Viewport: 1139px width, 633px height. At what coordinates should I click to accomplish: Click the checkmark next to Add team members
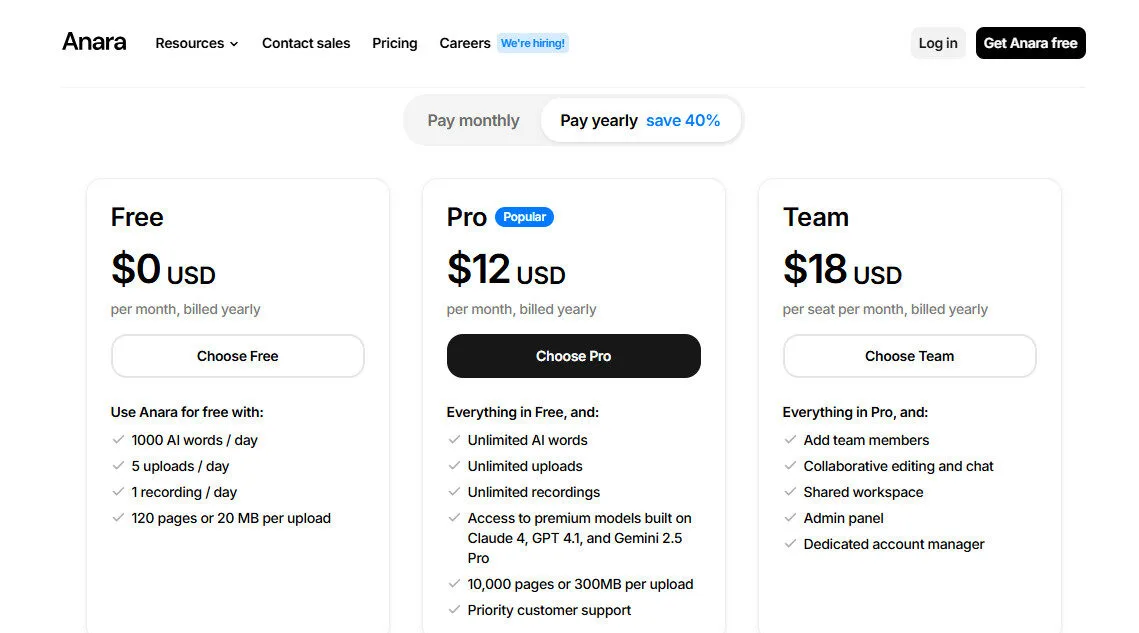click(789, 440)
